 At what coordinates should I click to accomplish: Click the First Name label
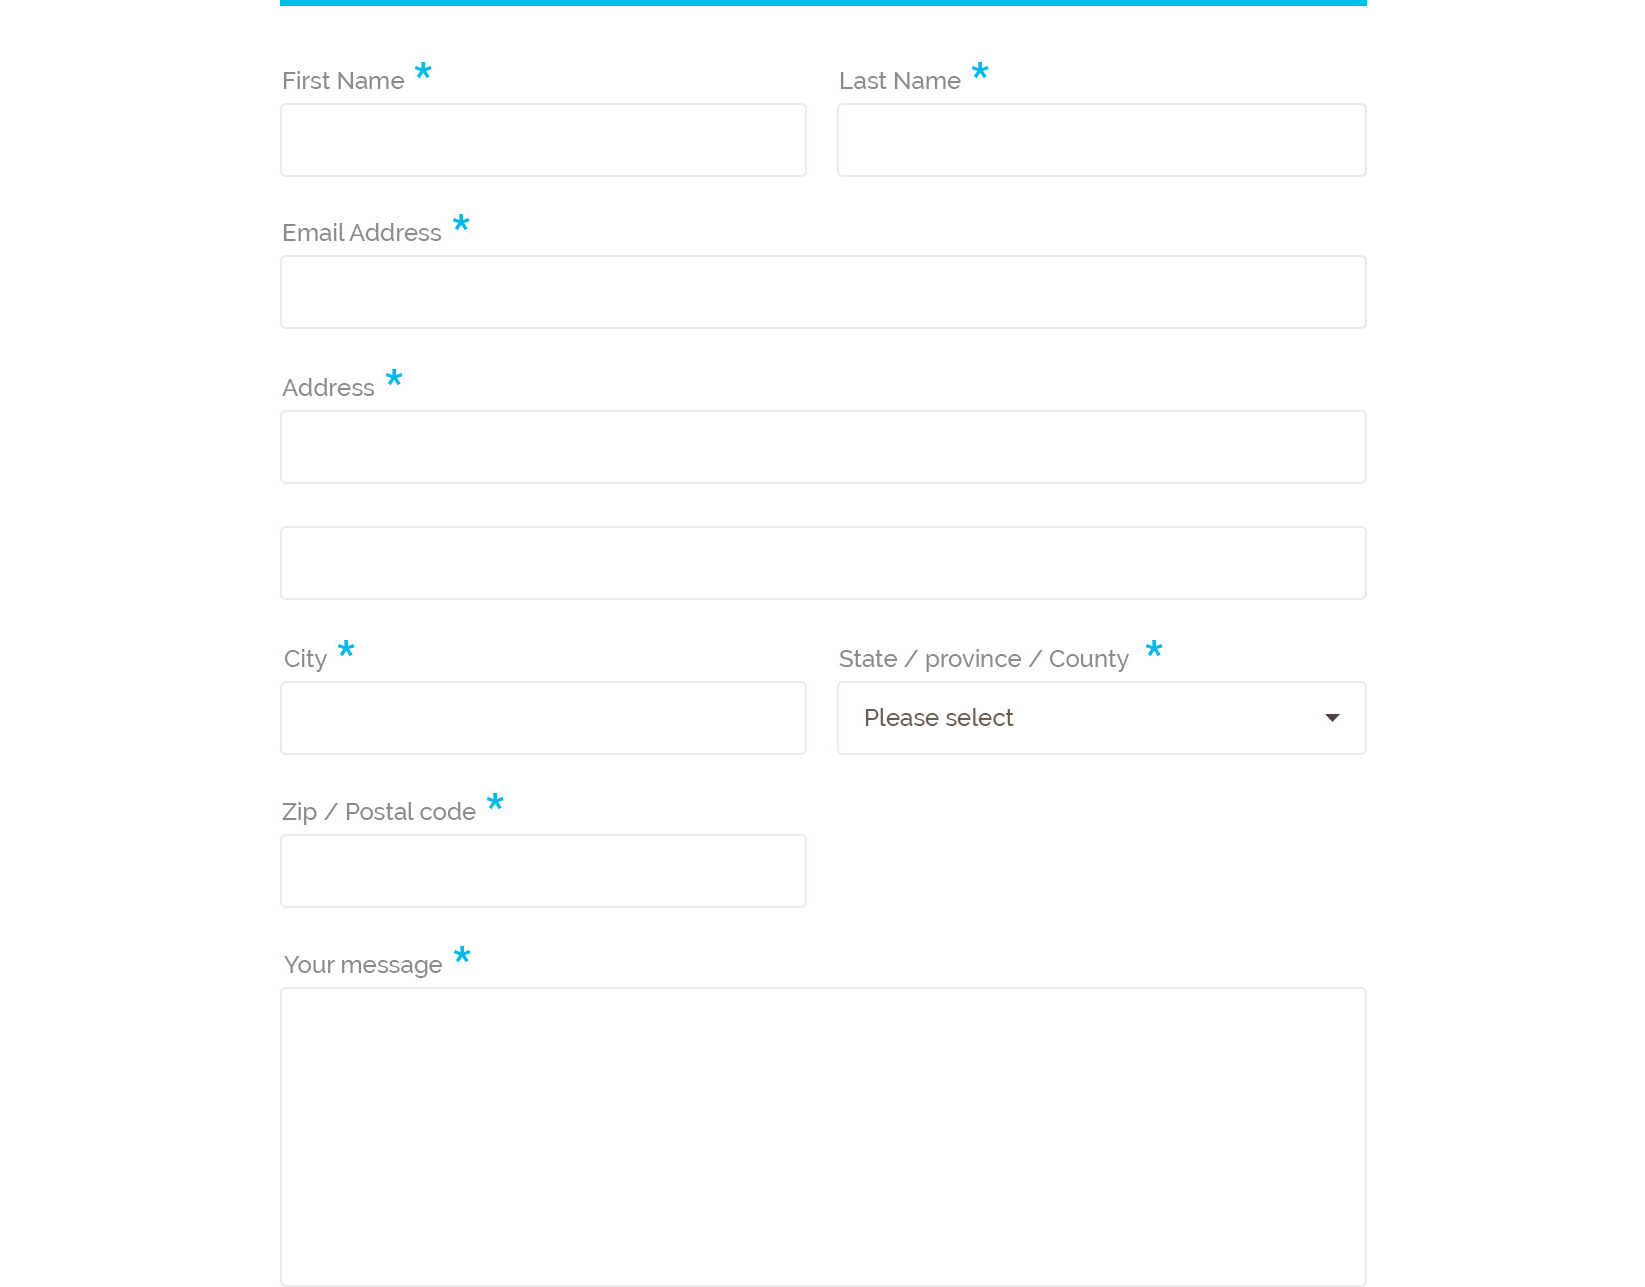[343, 81]
